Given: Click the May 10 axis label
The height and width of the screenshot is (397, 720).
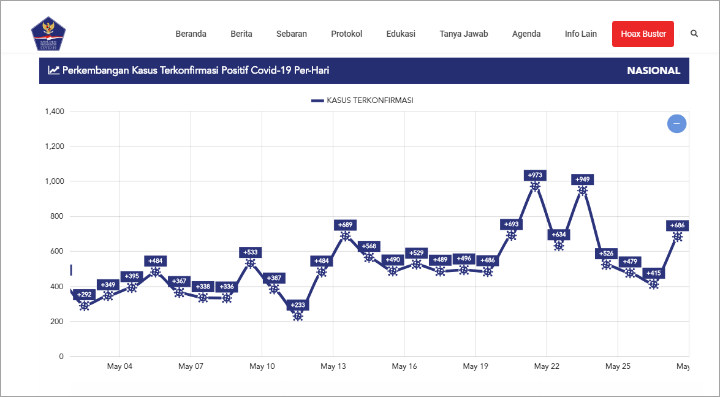Looking at the screenshot, I should tap(262, 366).
